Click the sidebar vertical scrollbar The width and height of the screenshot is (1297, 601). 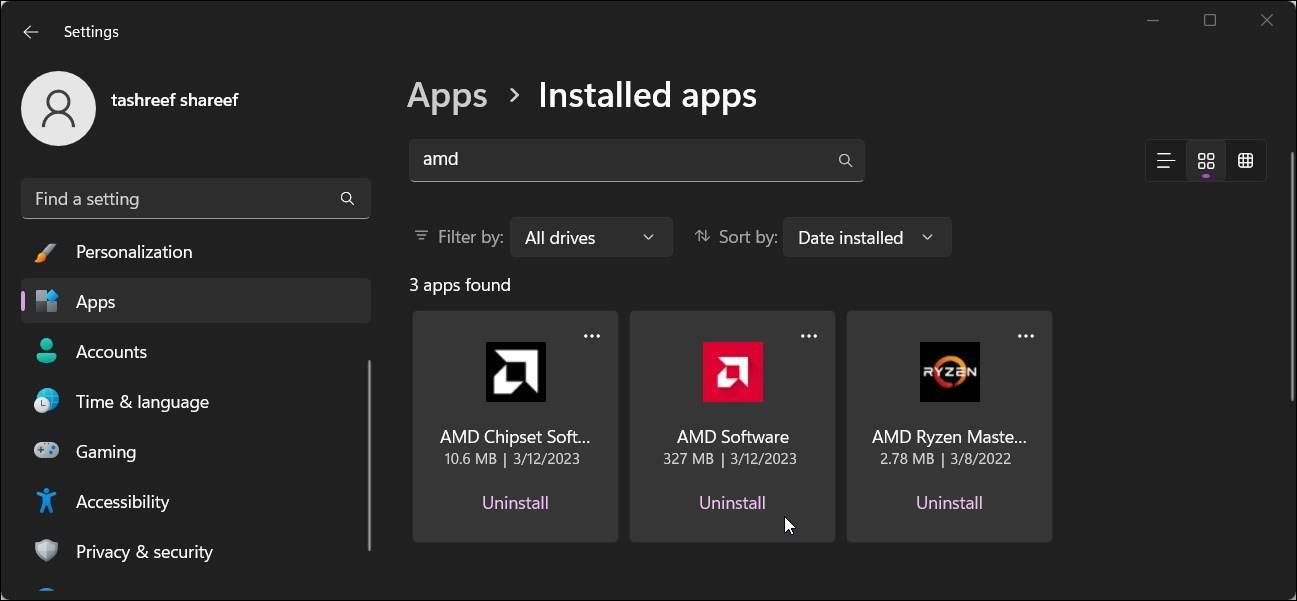coord(369,455)
